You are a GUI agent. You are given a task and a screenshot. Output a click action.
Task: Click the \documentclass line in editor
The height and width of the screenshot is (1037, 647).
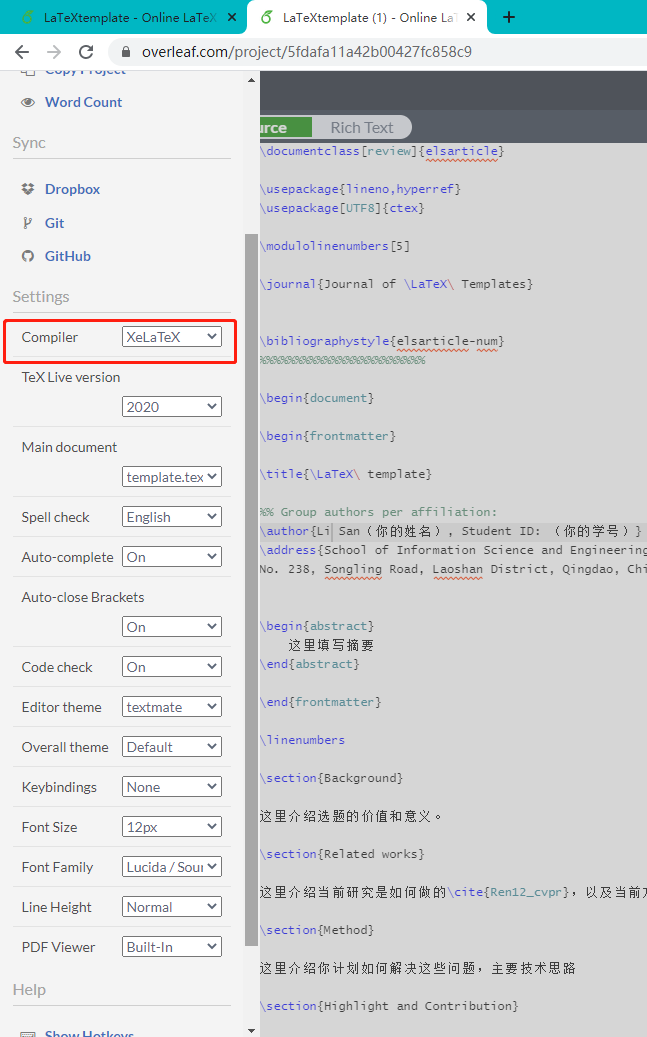coord(382,151)
